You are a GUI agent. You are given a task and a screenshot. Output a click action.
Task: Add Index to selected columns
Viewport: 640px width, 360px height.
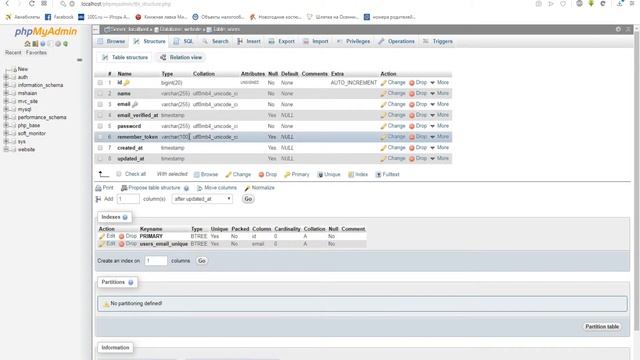point(358,174)
